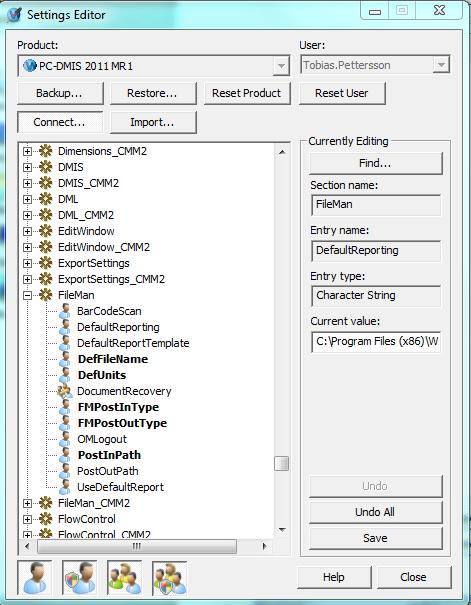Select the UseDefaultReport entry

(x=120, y=487)
